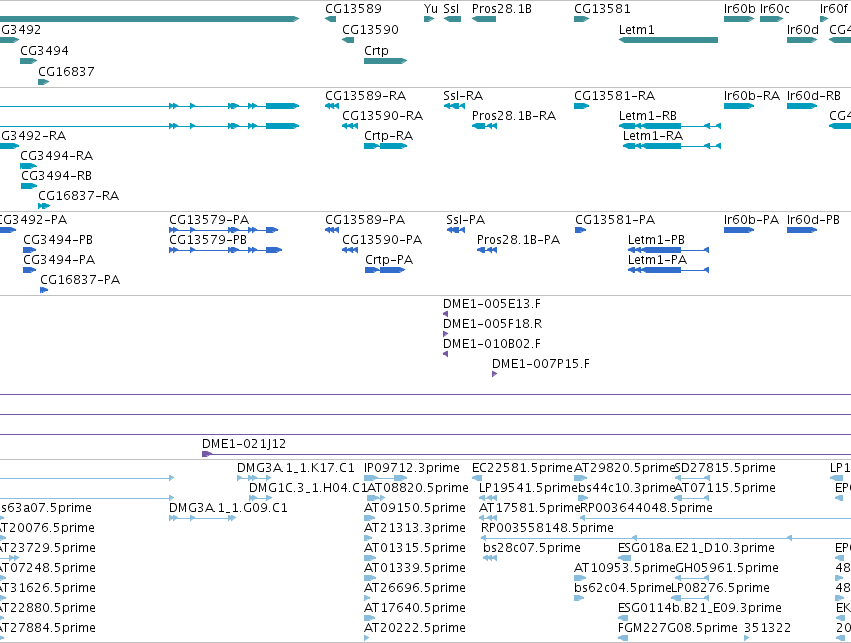Click the Letm1 gene label

(637, 30)
